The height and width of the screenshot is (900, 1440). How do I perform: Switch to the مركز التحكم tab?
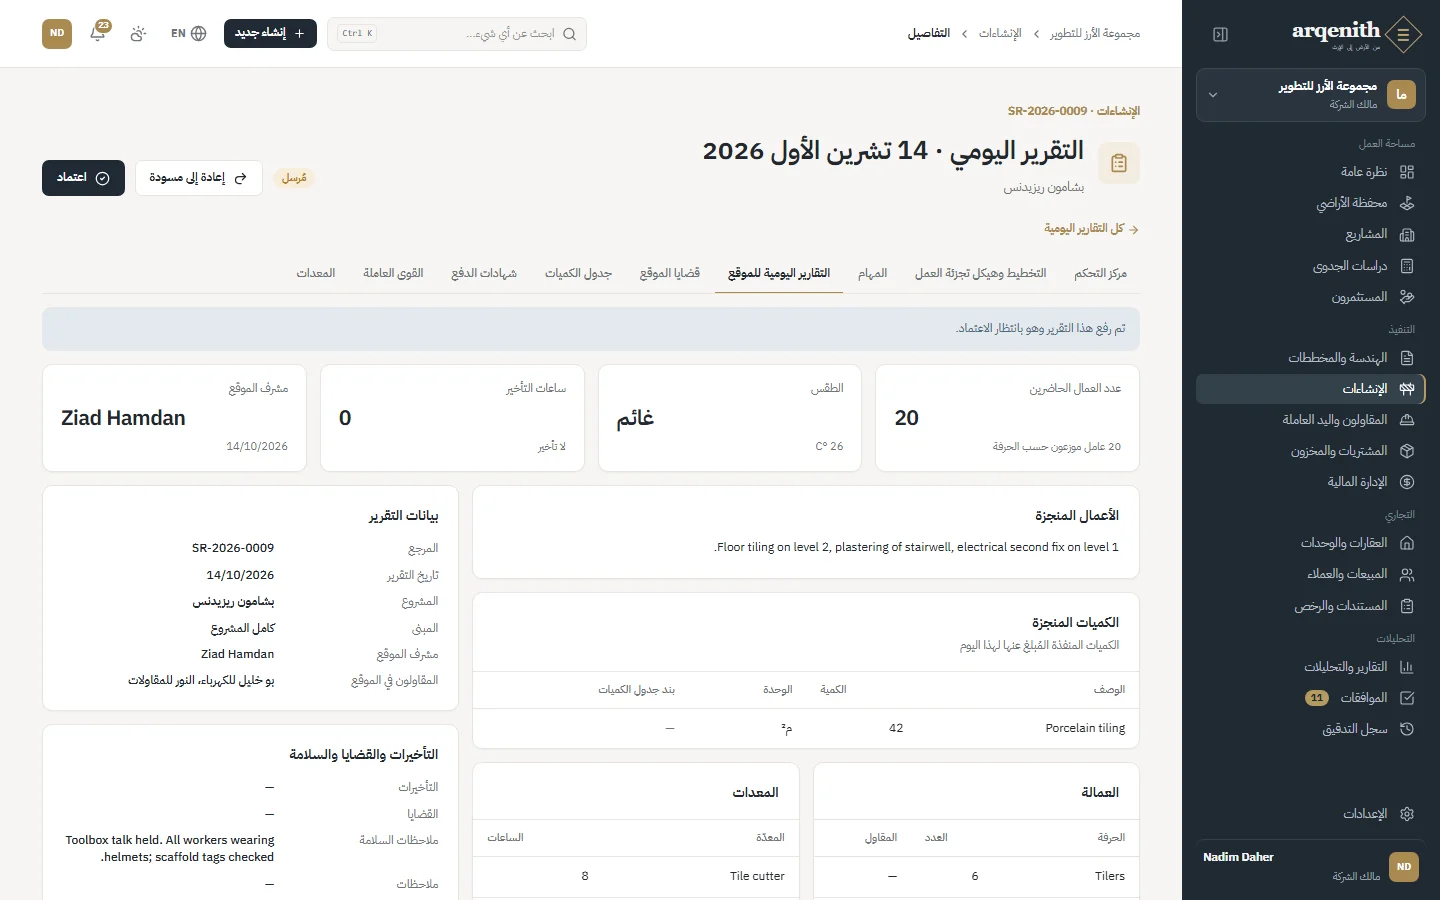coord(1100,274)
